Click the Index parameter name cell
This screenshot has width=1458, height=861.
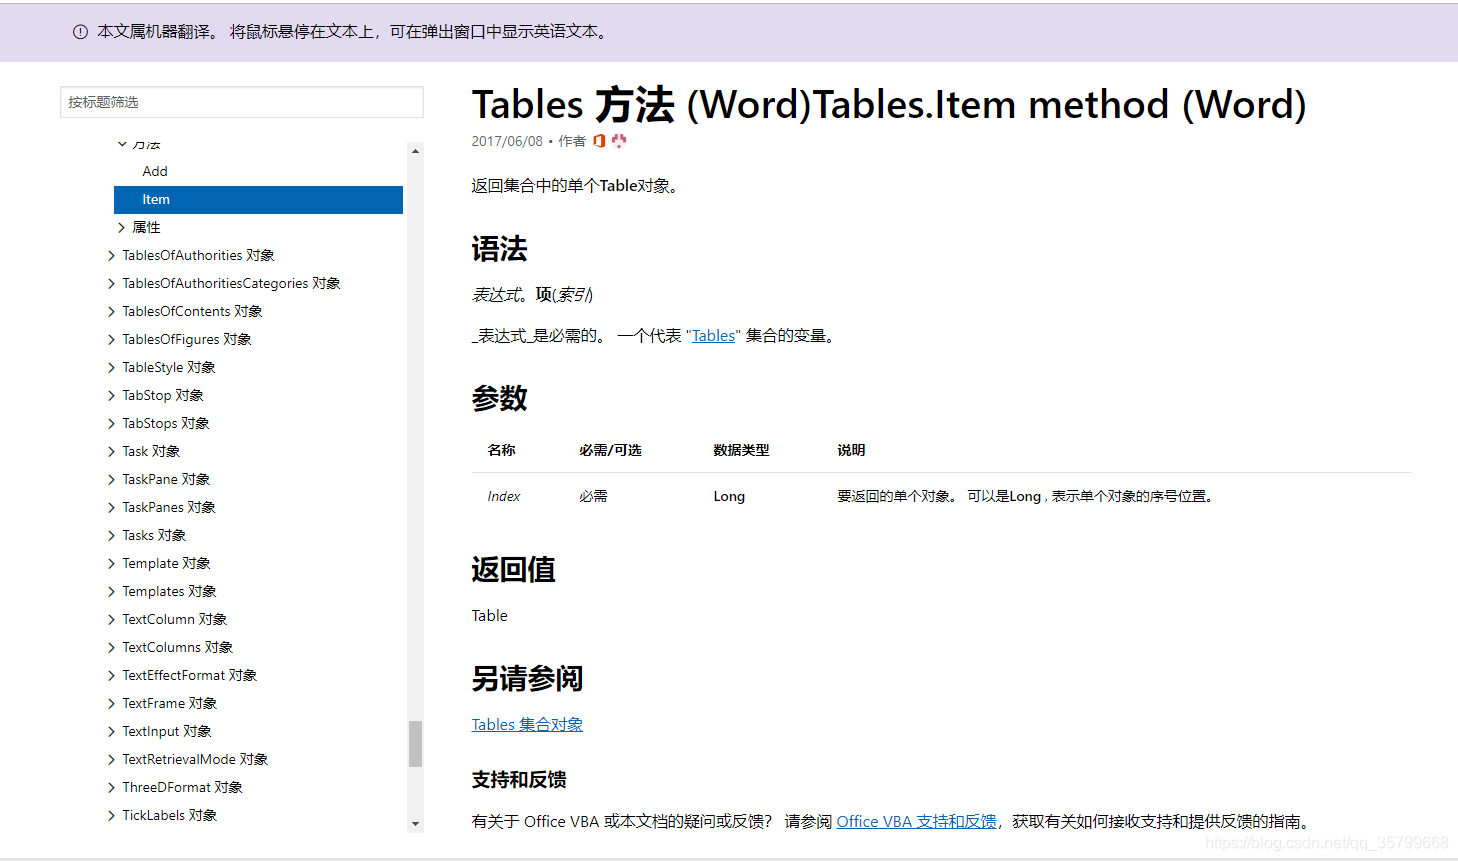[x=504, y=496]
